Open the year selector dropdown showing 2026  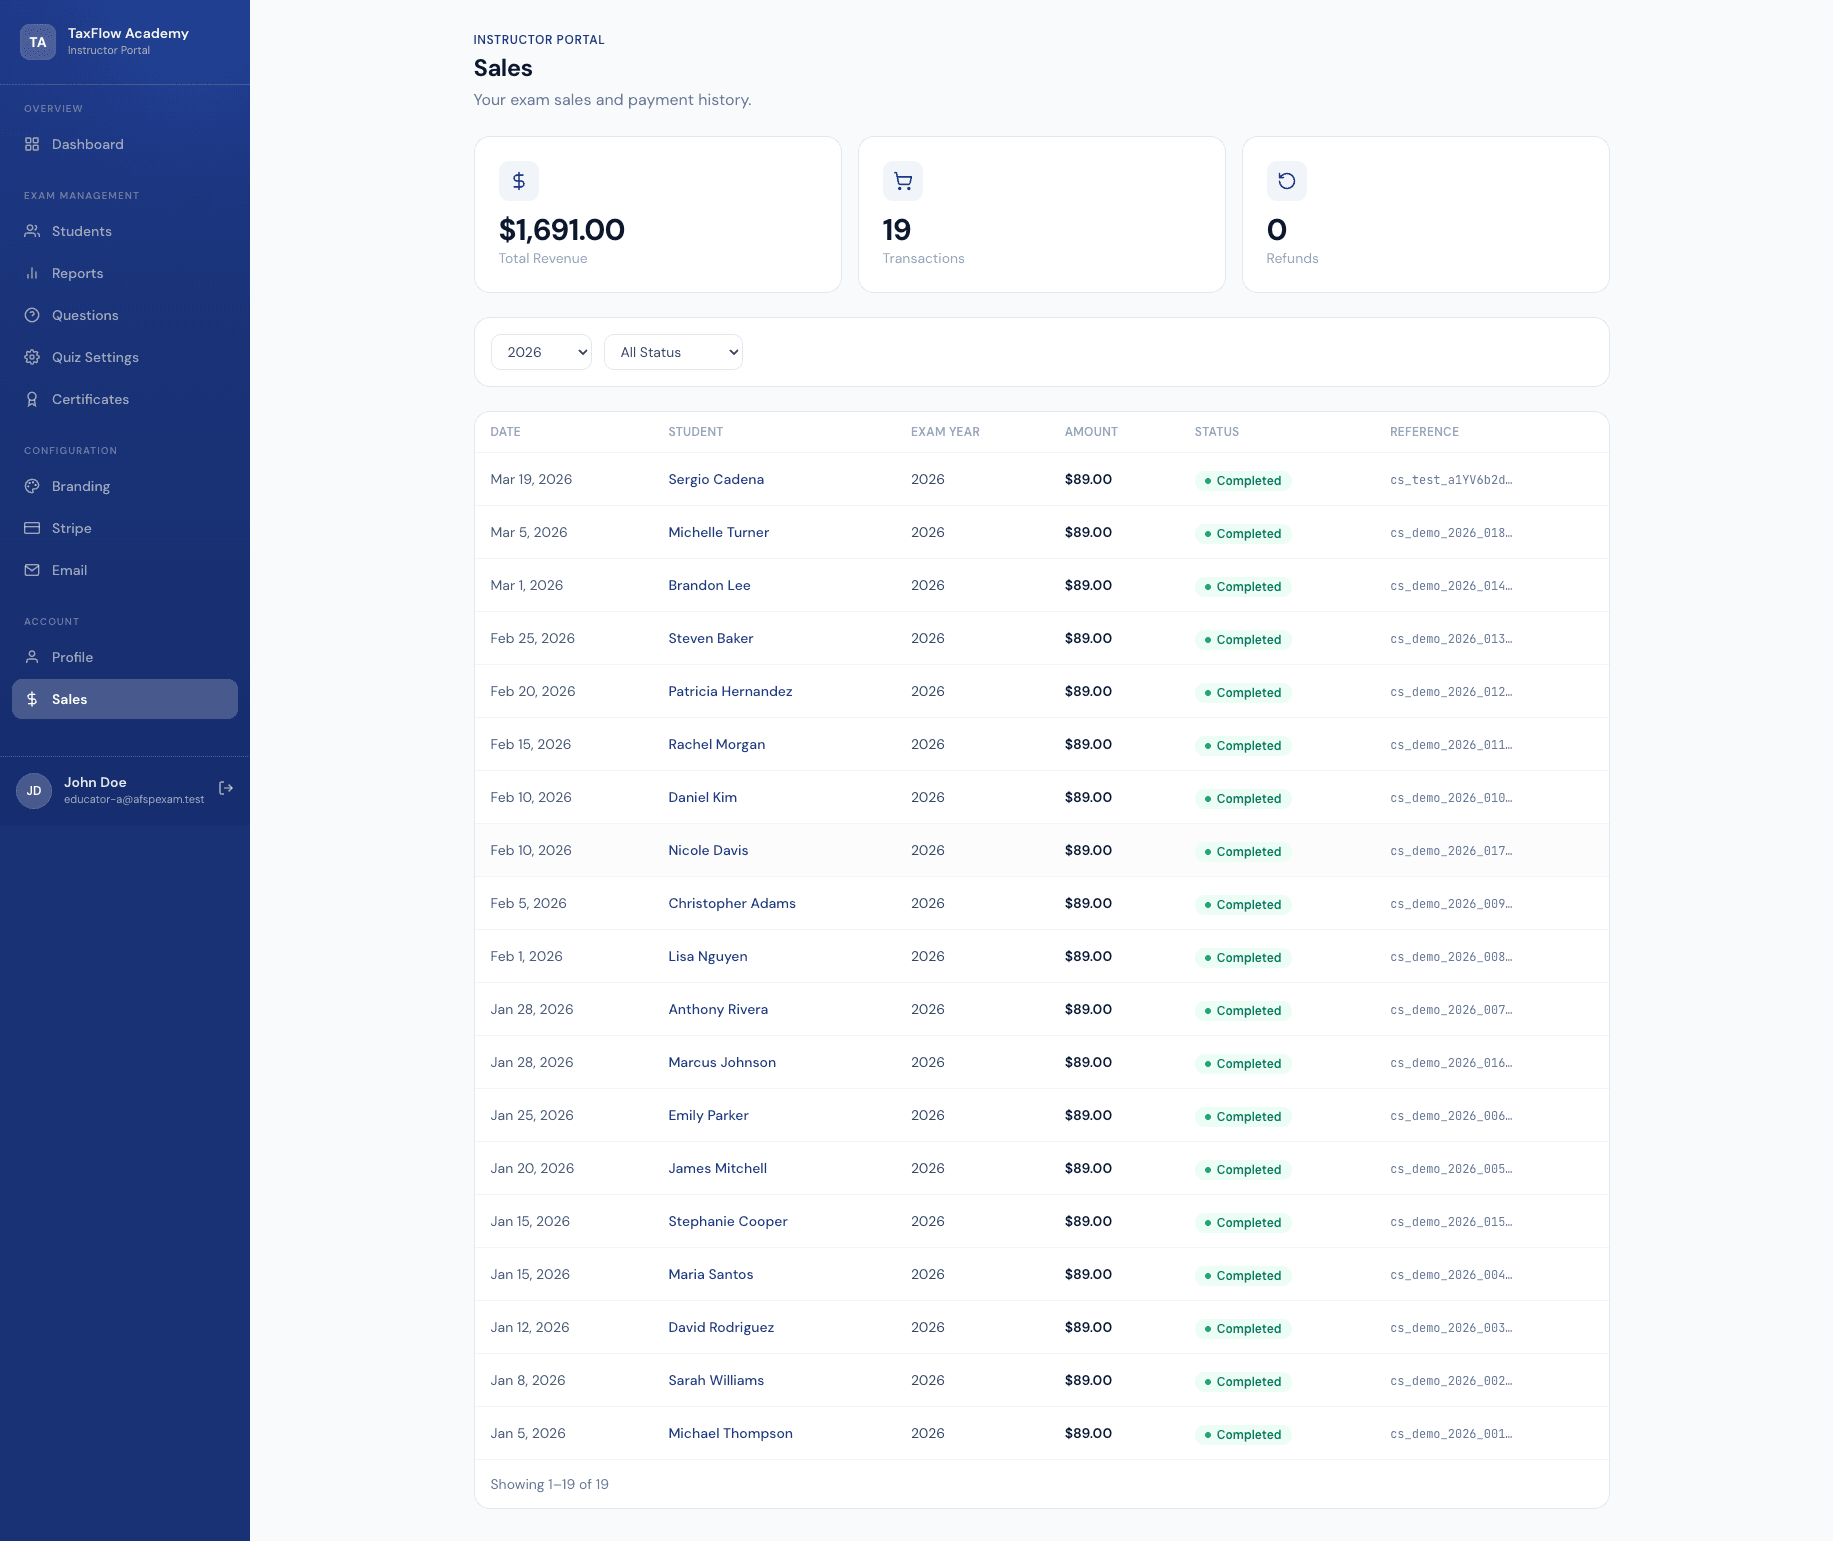pyautogui.click(x=540, y=352)
